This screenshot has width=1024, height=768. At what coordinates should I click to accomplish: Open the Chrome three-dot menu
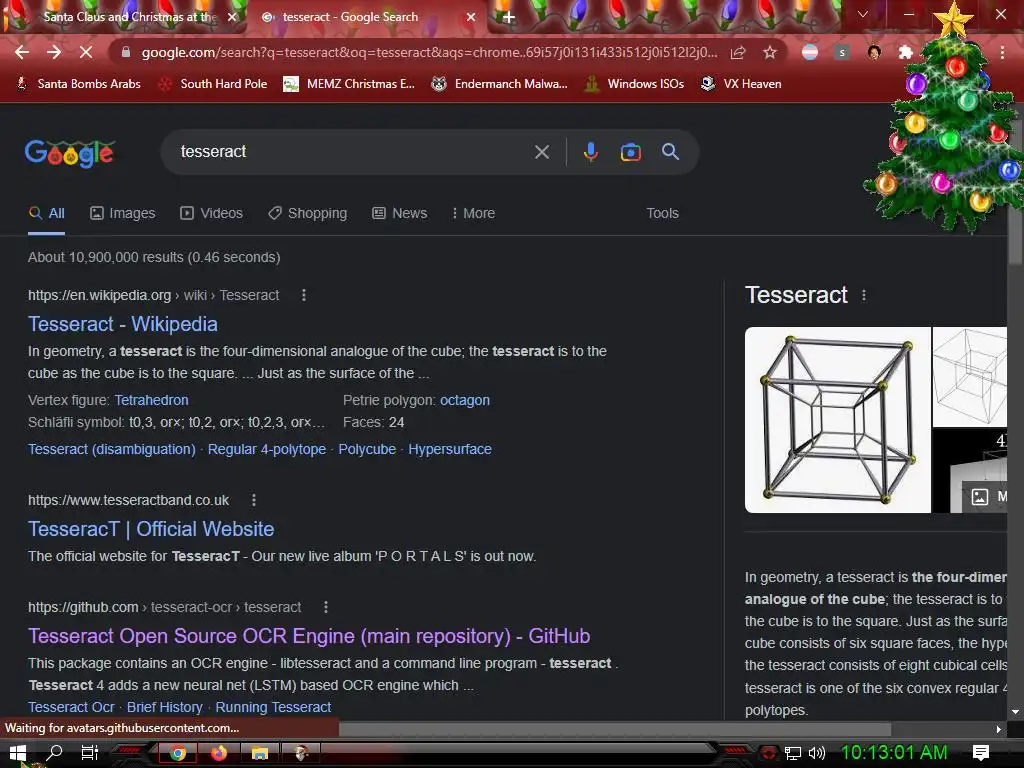click(1002, 52)
